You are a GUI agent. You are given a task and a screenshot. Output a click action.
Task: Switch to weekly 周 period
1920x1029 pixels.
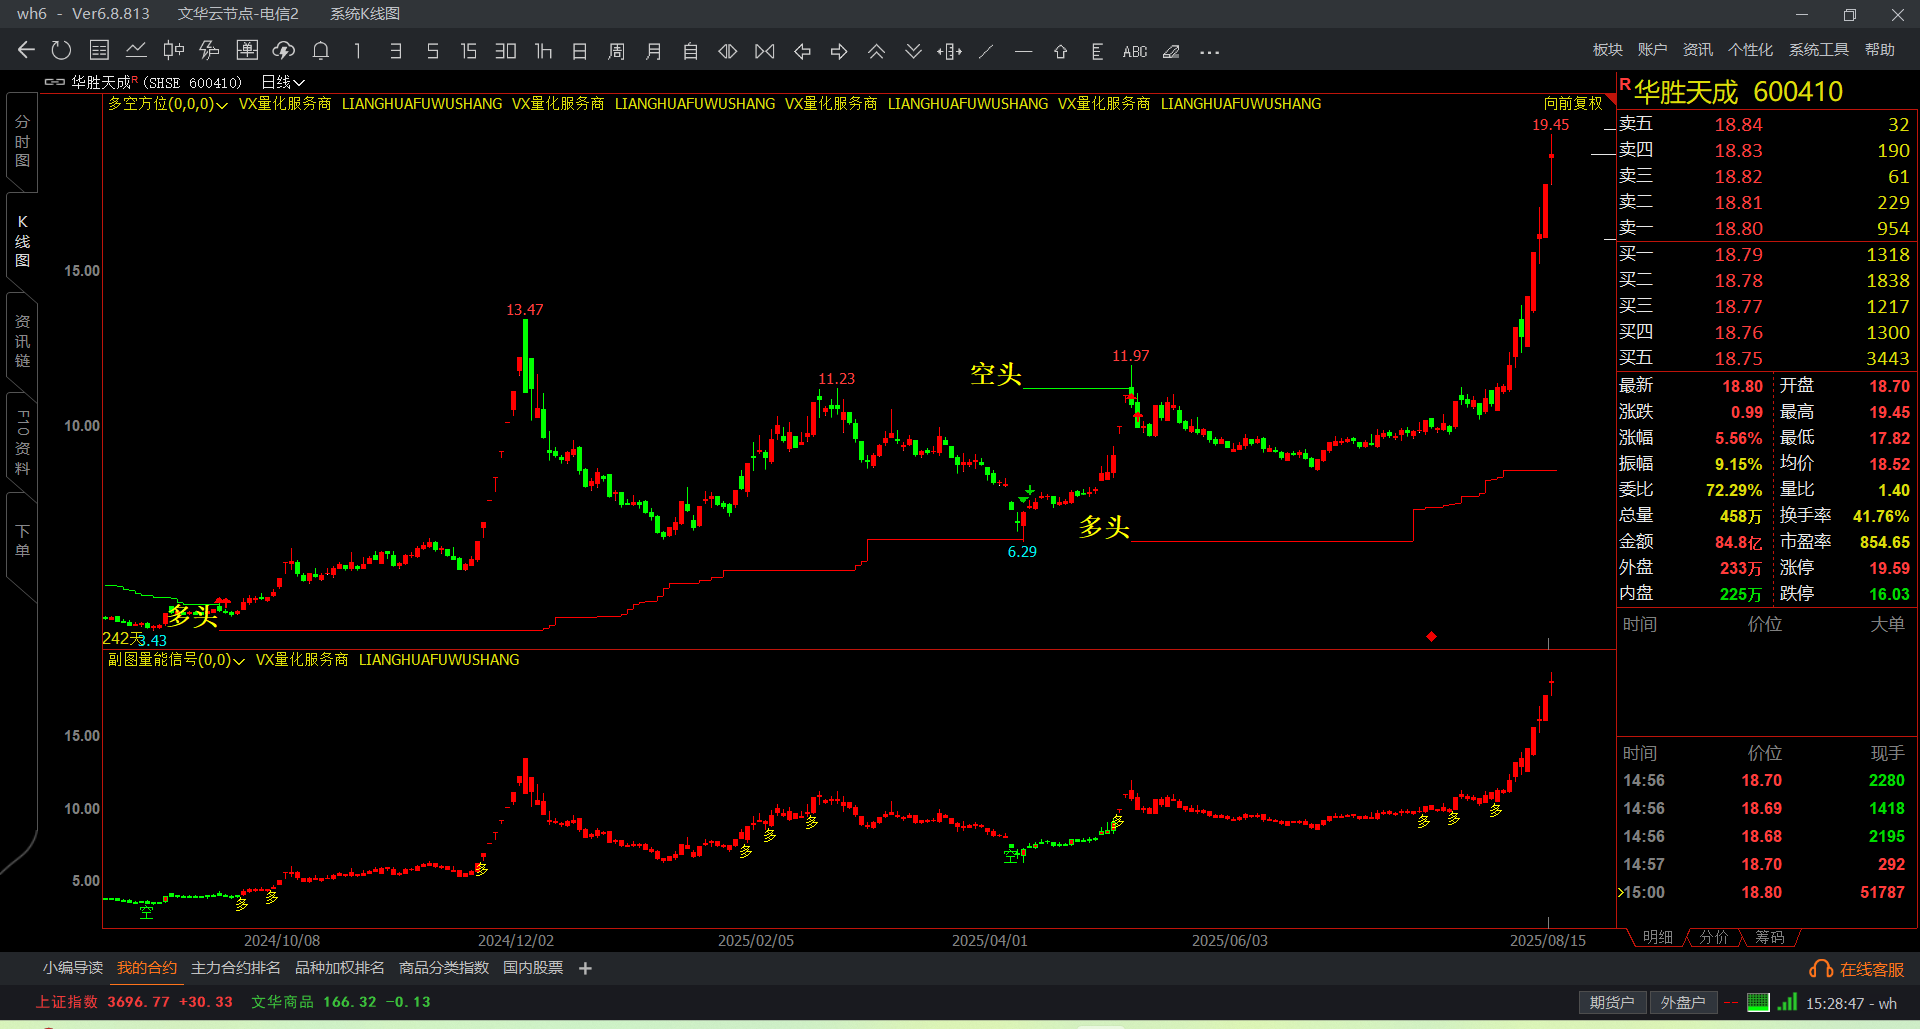coord(617,51)
